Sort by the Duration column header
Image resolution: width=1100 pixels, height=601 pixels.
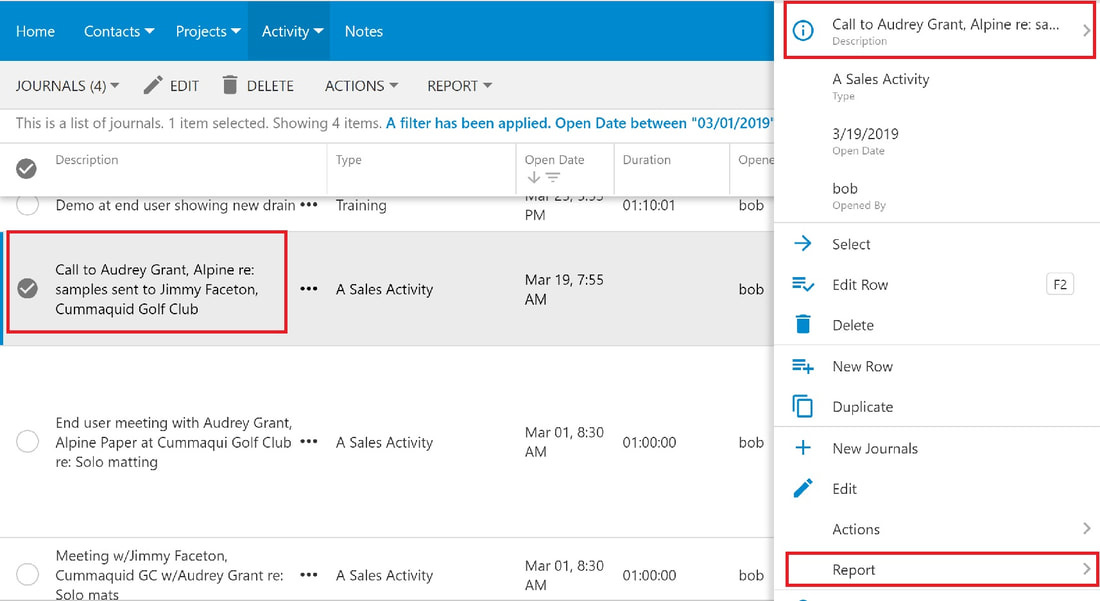point(646,160)
